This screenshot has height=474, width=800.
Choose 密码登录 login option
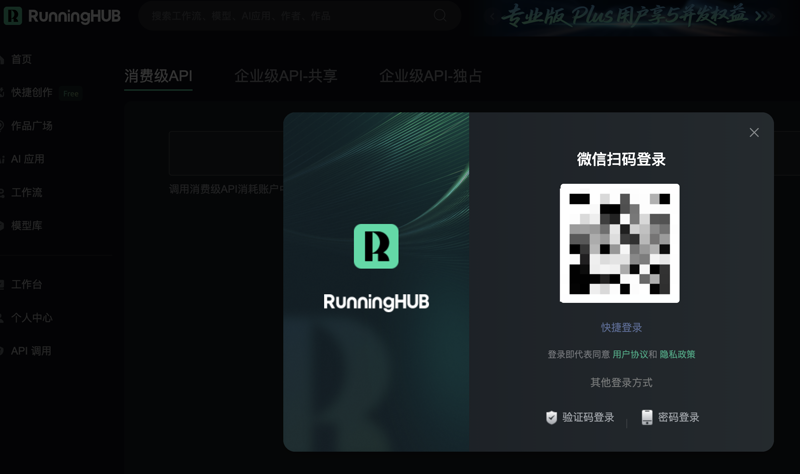pos(670,417)
